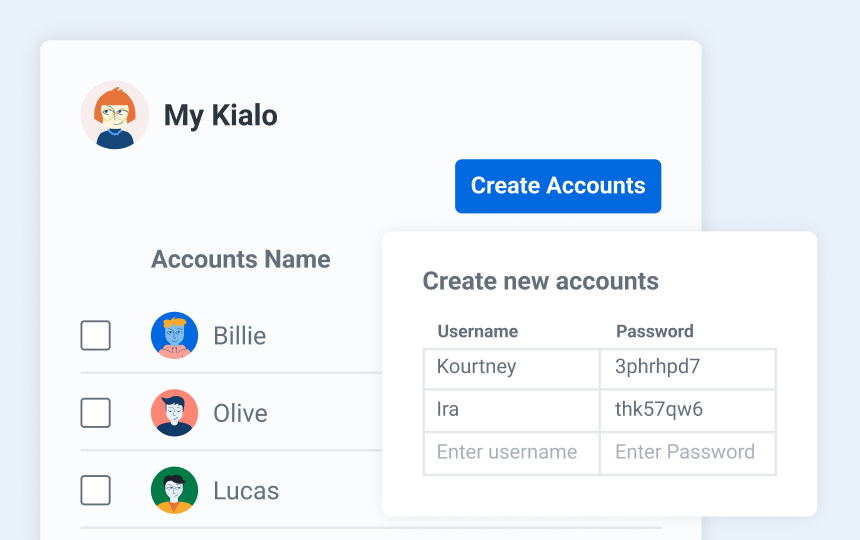Click the My Kialo heading
860x540 pixels.
click(220, 116)
